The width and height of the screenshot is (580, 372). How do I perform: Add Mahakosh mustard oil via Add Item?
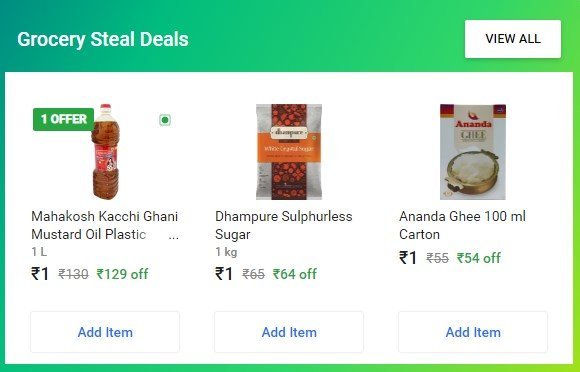(105, 332)
